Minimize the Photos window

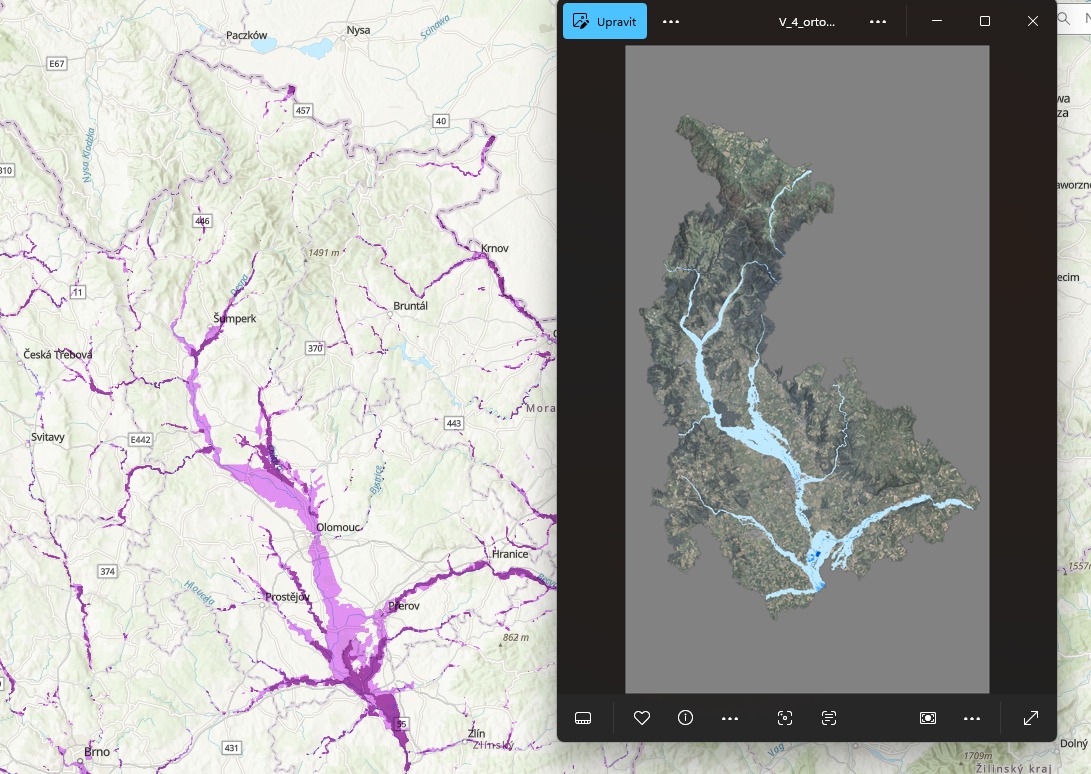pyautogui.click(x=937, y=21)
